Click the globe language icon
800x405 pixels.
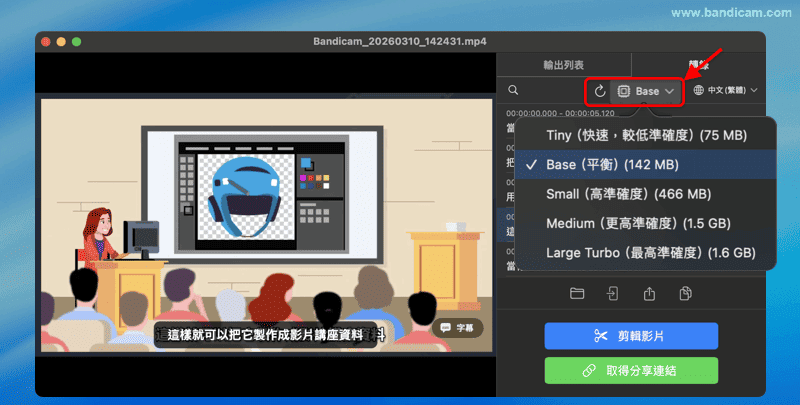click(x=698, y=90)
